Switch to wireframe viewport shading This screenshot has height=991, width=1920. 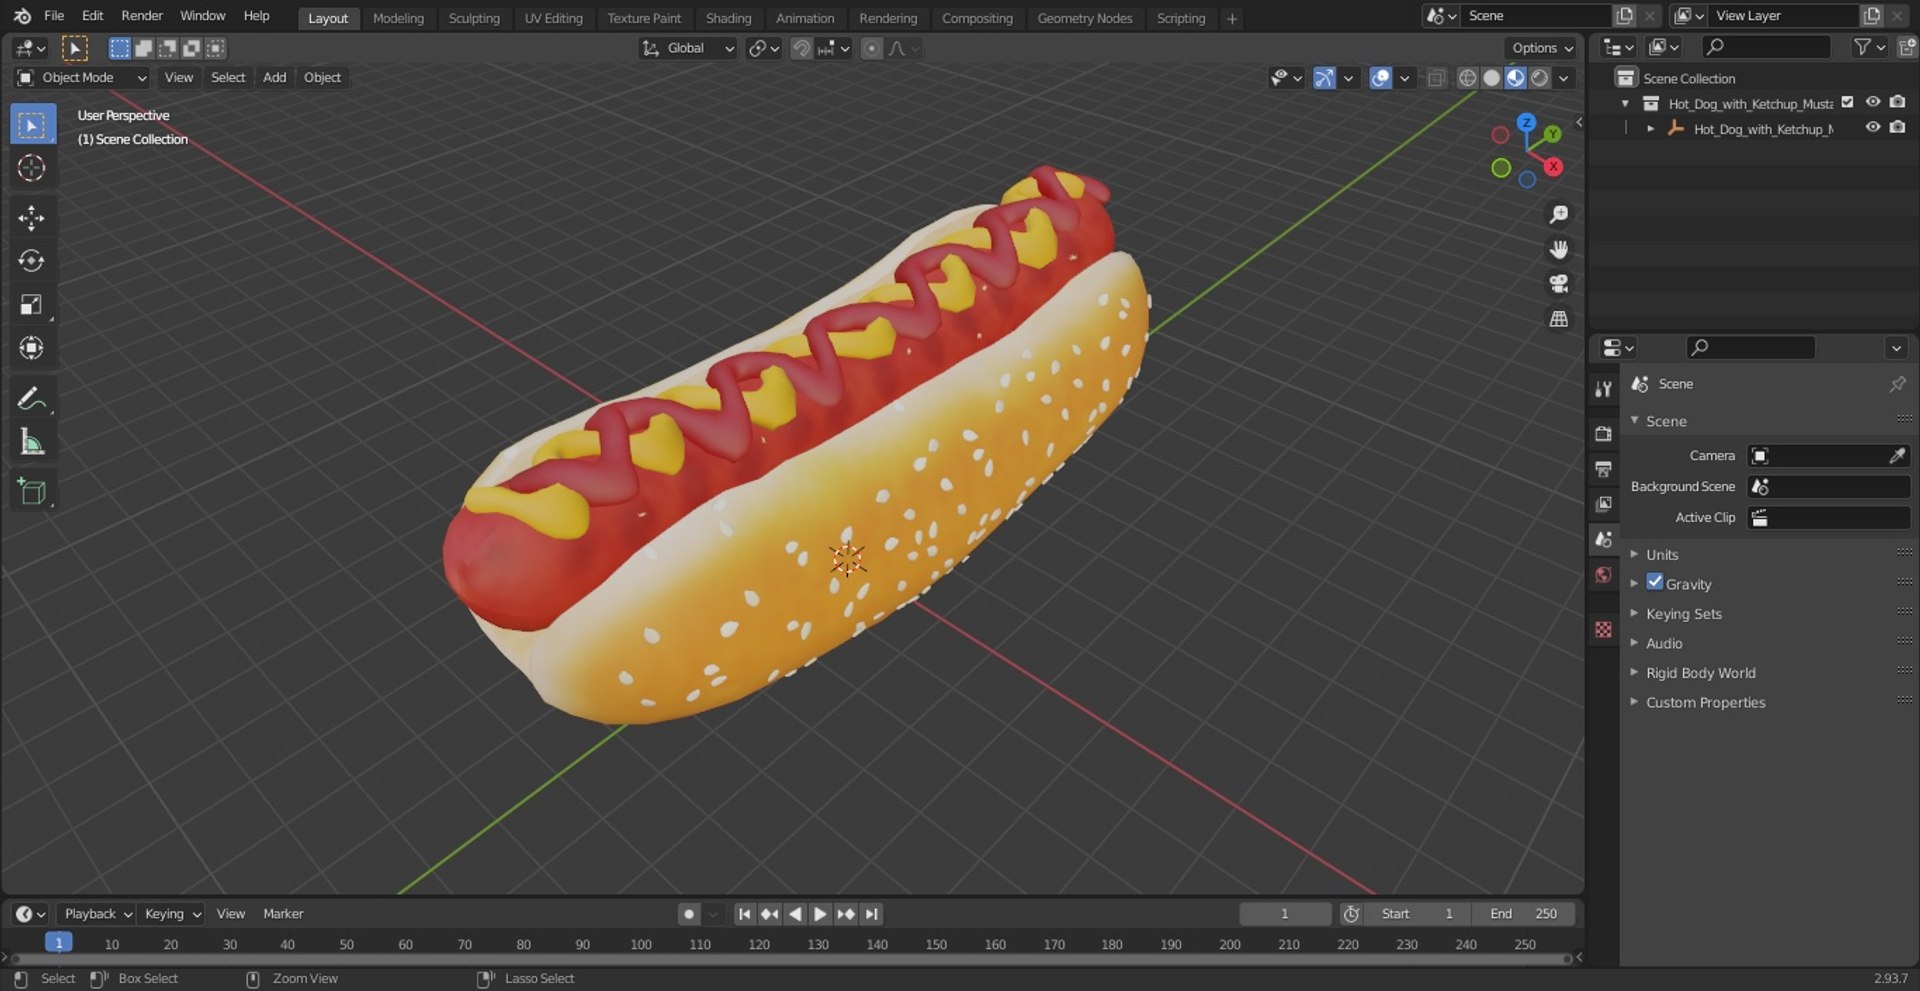point(1467,78)
